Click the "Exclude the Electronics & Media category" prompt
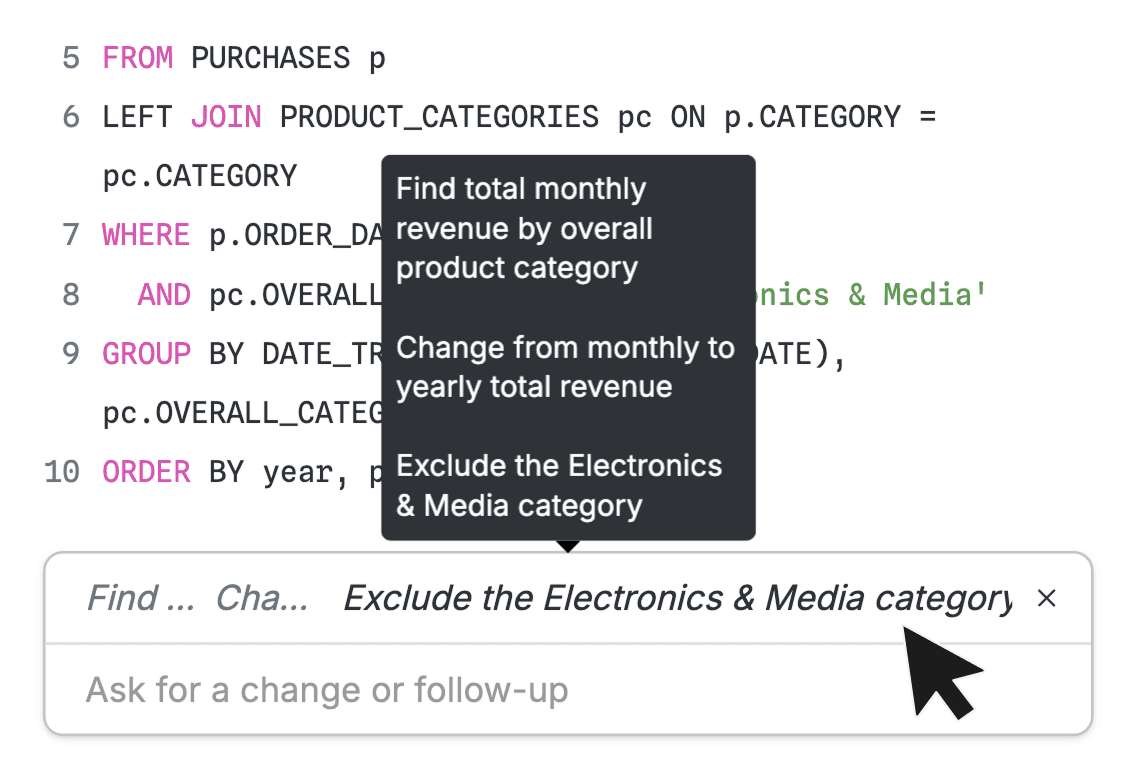Viewport: 1138px width, 782px height. [x=676, y=599]
